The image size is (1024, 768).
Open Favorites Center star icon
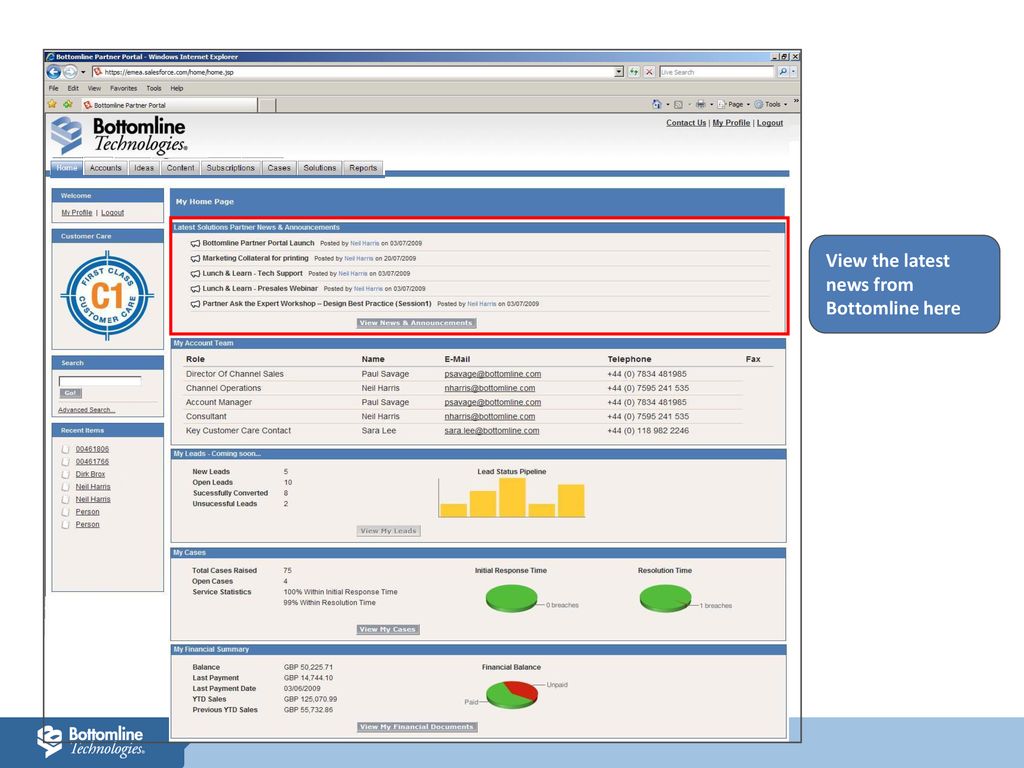click(52, 104)
